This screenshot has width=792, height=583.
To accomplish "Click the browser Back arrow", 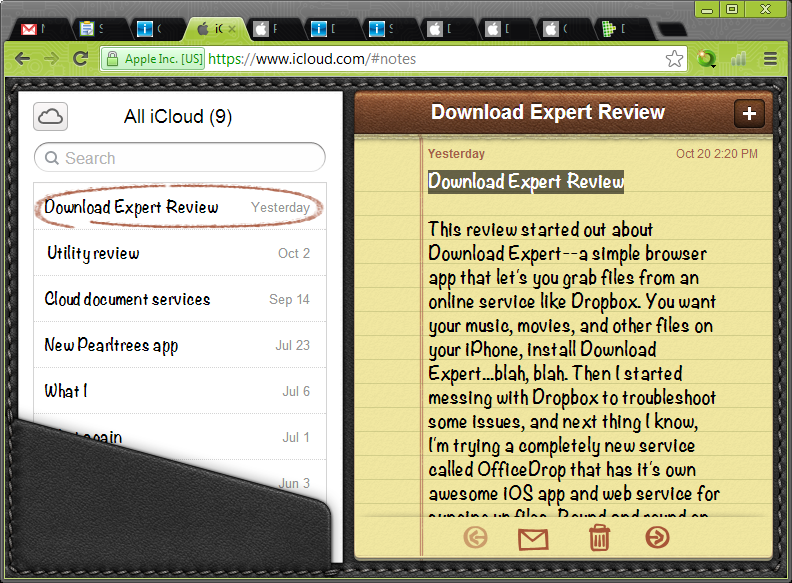I will click(x=22, y=59).
